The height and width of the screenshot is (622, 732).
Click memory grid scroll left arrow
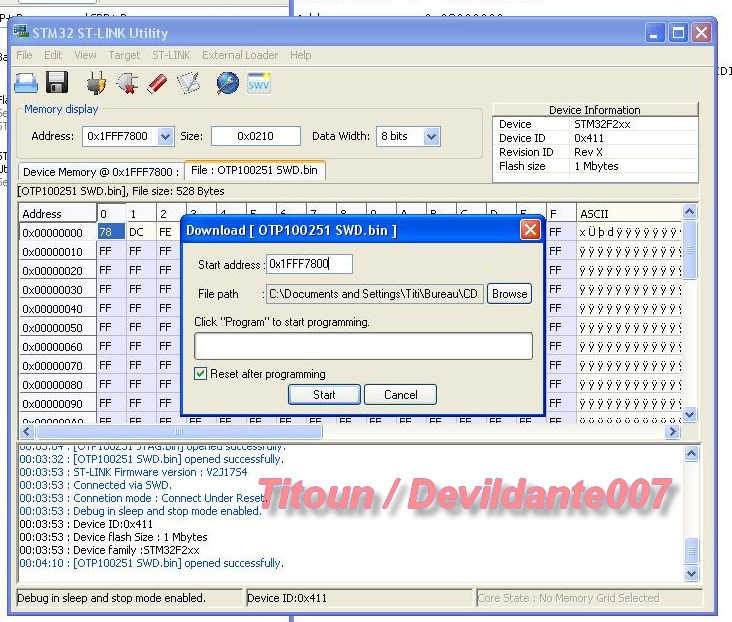(27, 431)
